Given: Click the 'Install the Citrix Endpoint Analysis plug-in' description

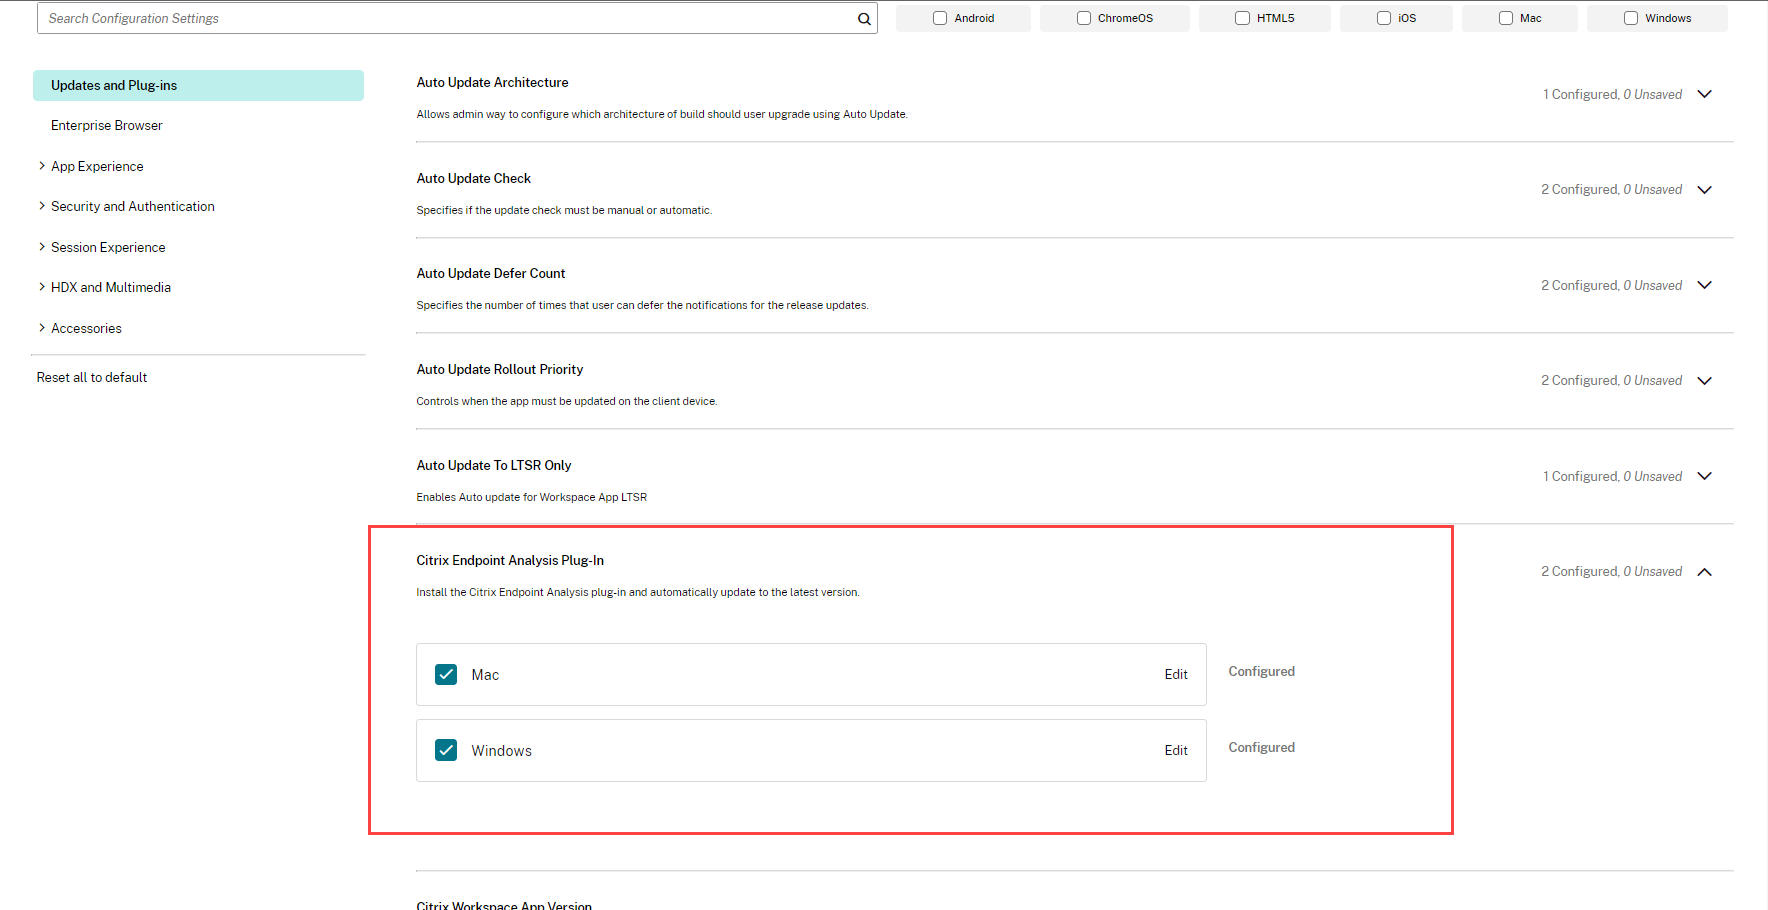Looking at the screenshot, I should (638, 593).
